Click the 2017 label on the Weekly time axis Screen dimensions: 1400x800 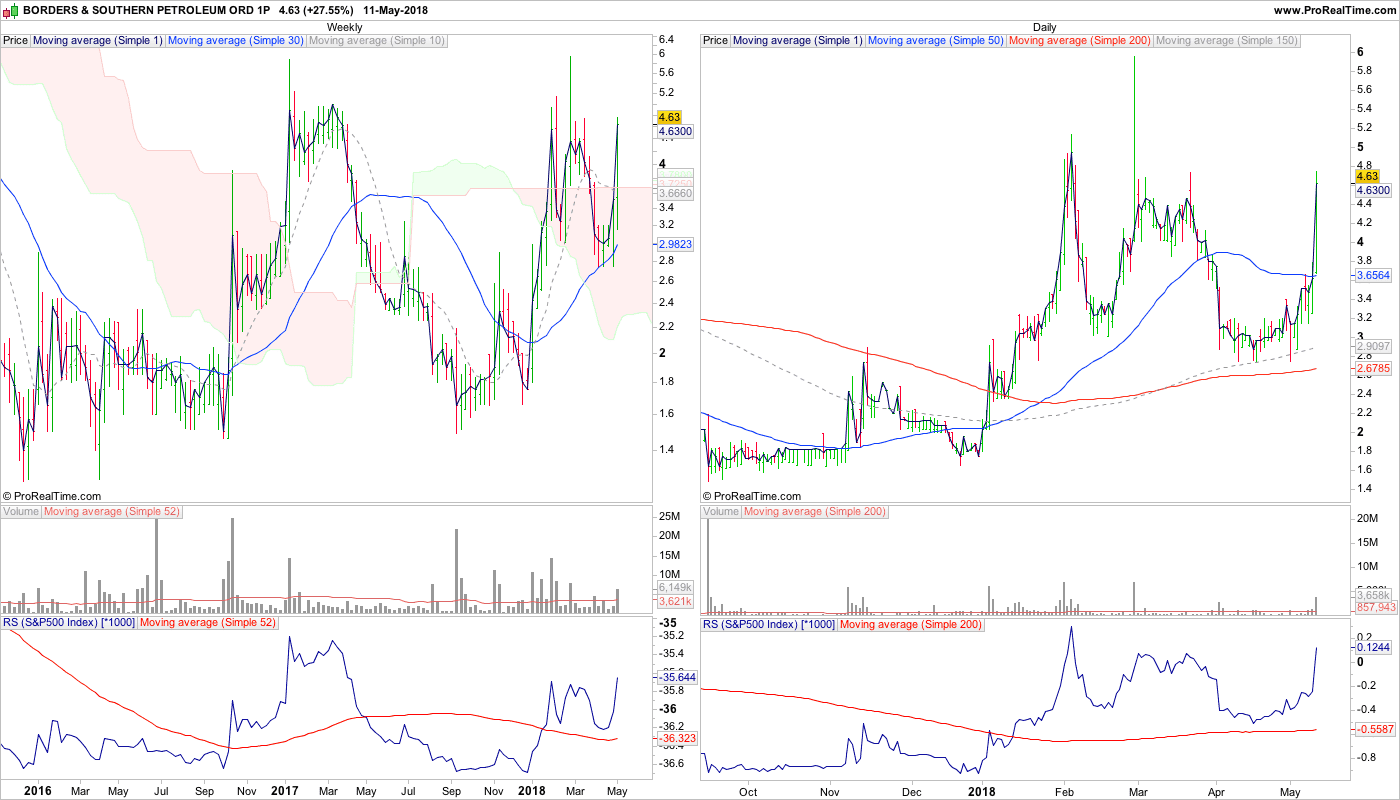286,790
